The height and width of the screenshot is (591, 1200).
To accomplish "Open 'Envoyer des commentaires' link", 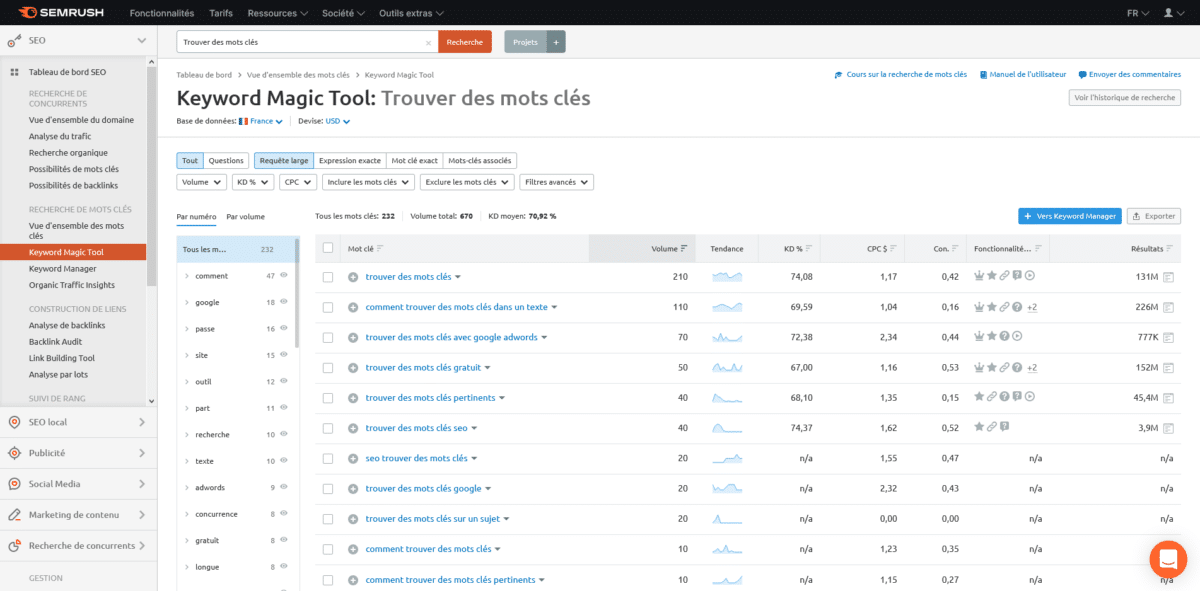I will 1128,74.
